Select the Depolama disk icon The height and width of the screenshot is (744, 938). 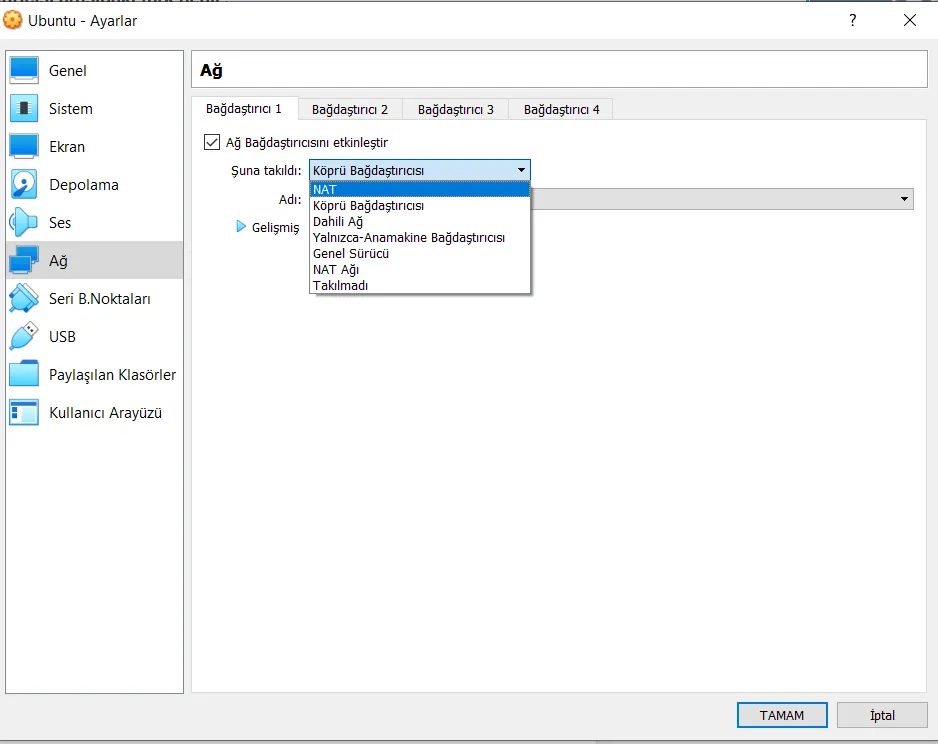24,184
